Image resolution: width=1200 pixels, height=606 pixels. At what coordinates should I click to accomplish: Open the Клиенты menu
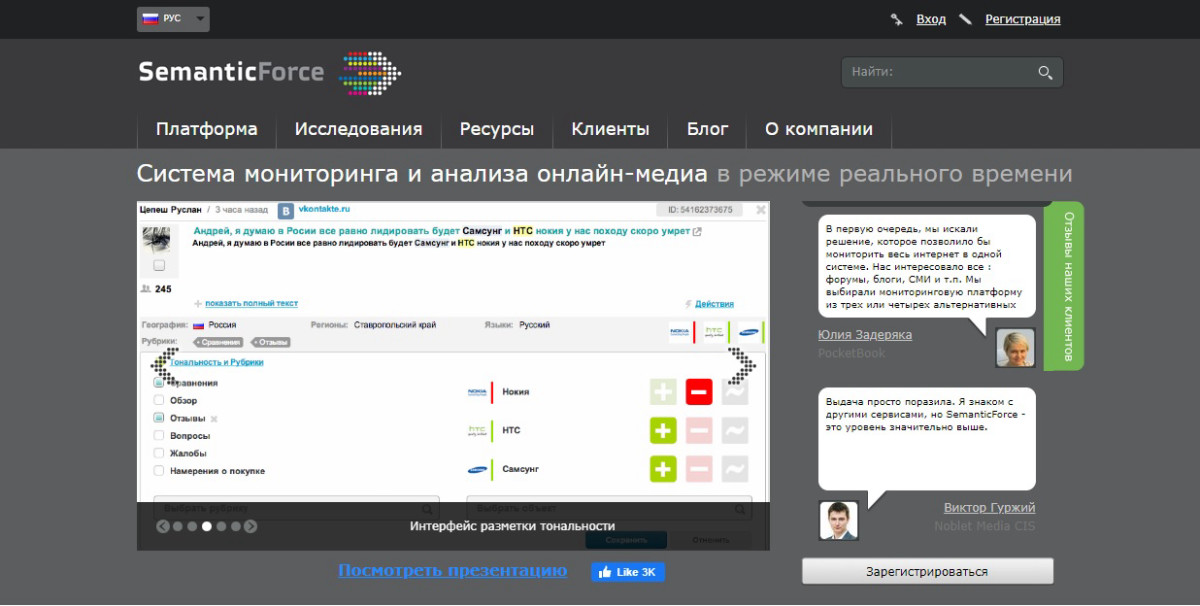click(611, 129)
